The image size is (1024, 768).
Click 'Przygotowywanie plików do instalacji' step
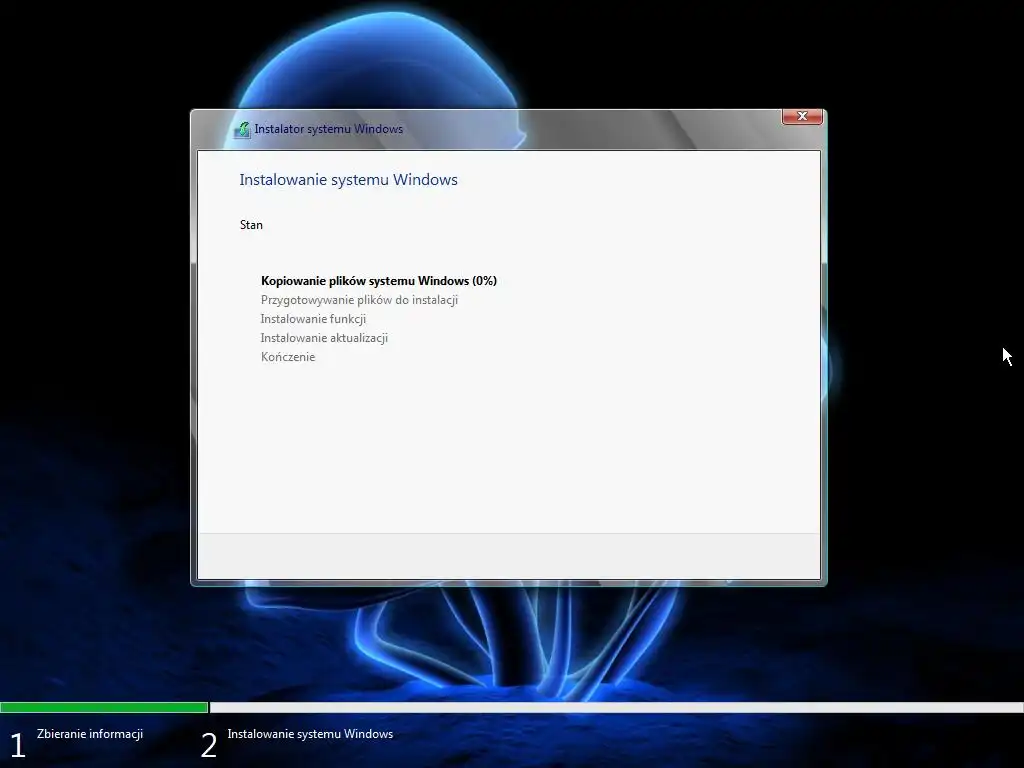[x=359, y=300]
